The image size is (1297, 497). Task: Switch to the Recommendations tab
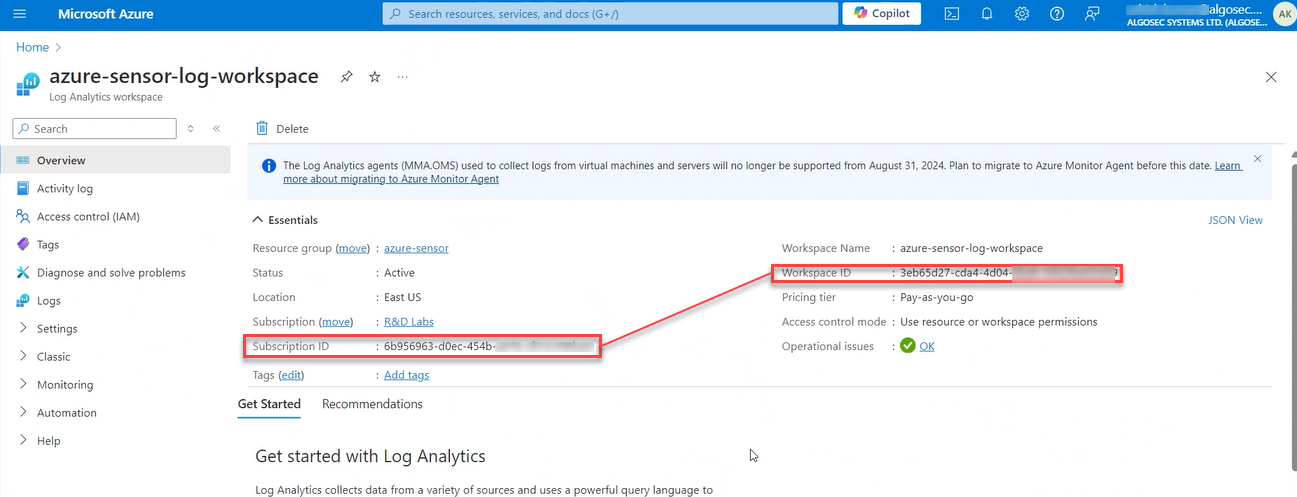coord(372,404)
